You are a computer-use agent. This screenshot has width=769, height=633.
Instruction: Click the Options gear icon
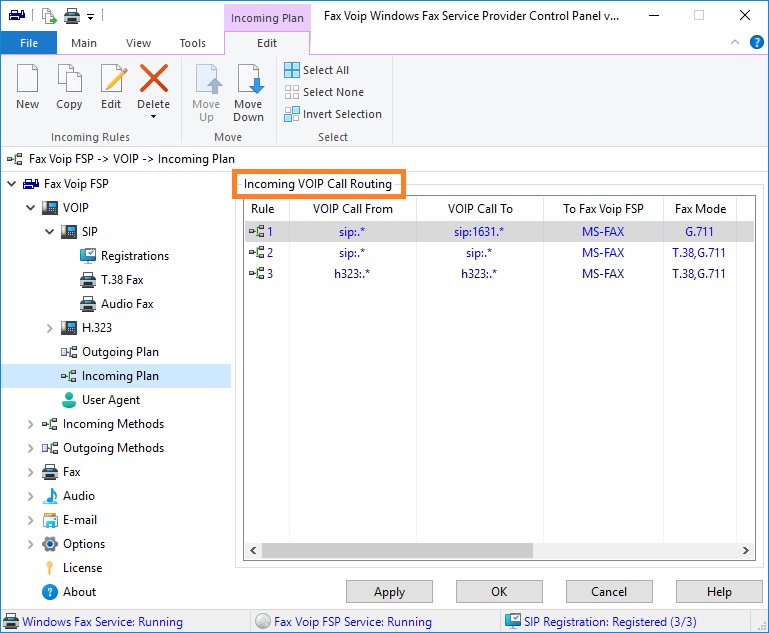click(50, 544)
